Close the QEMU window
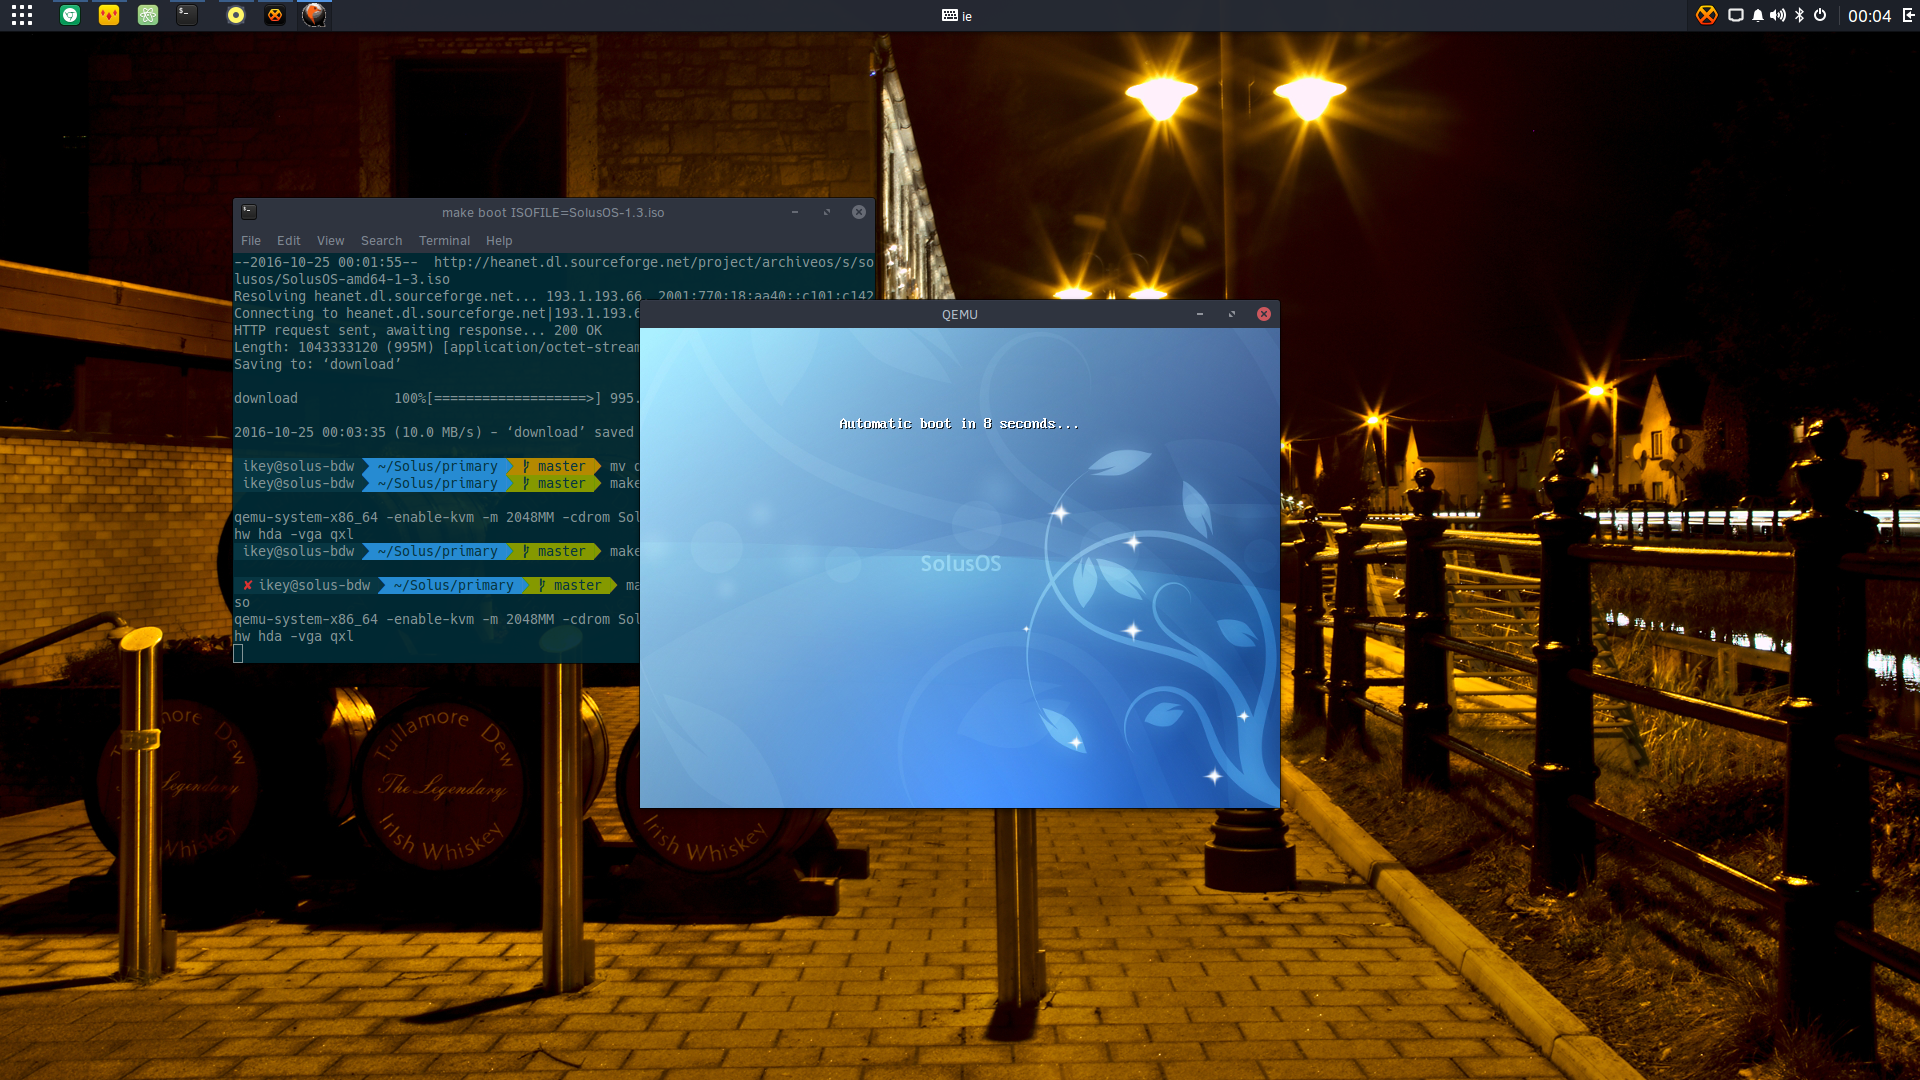1920x1080 pixels. (x=1264, y=314)
